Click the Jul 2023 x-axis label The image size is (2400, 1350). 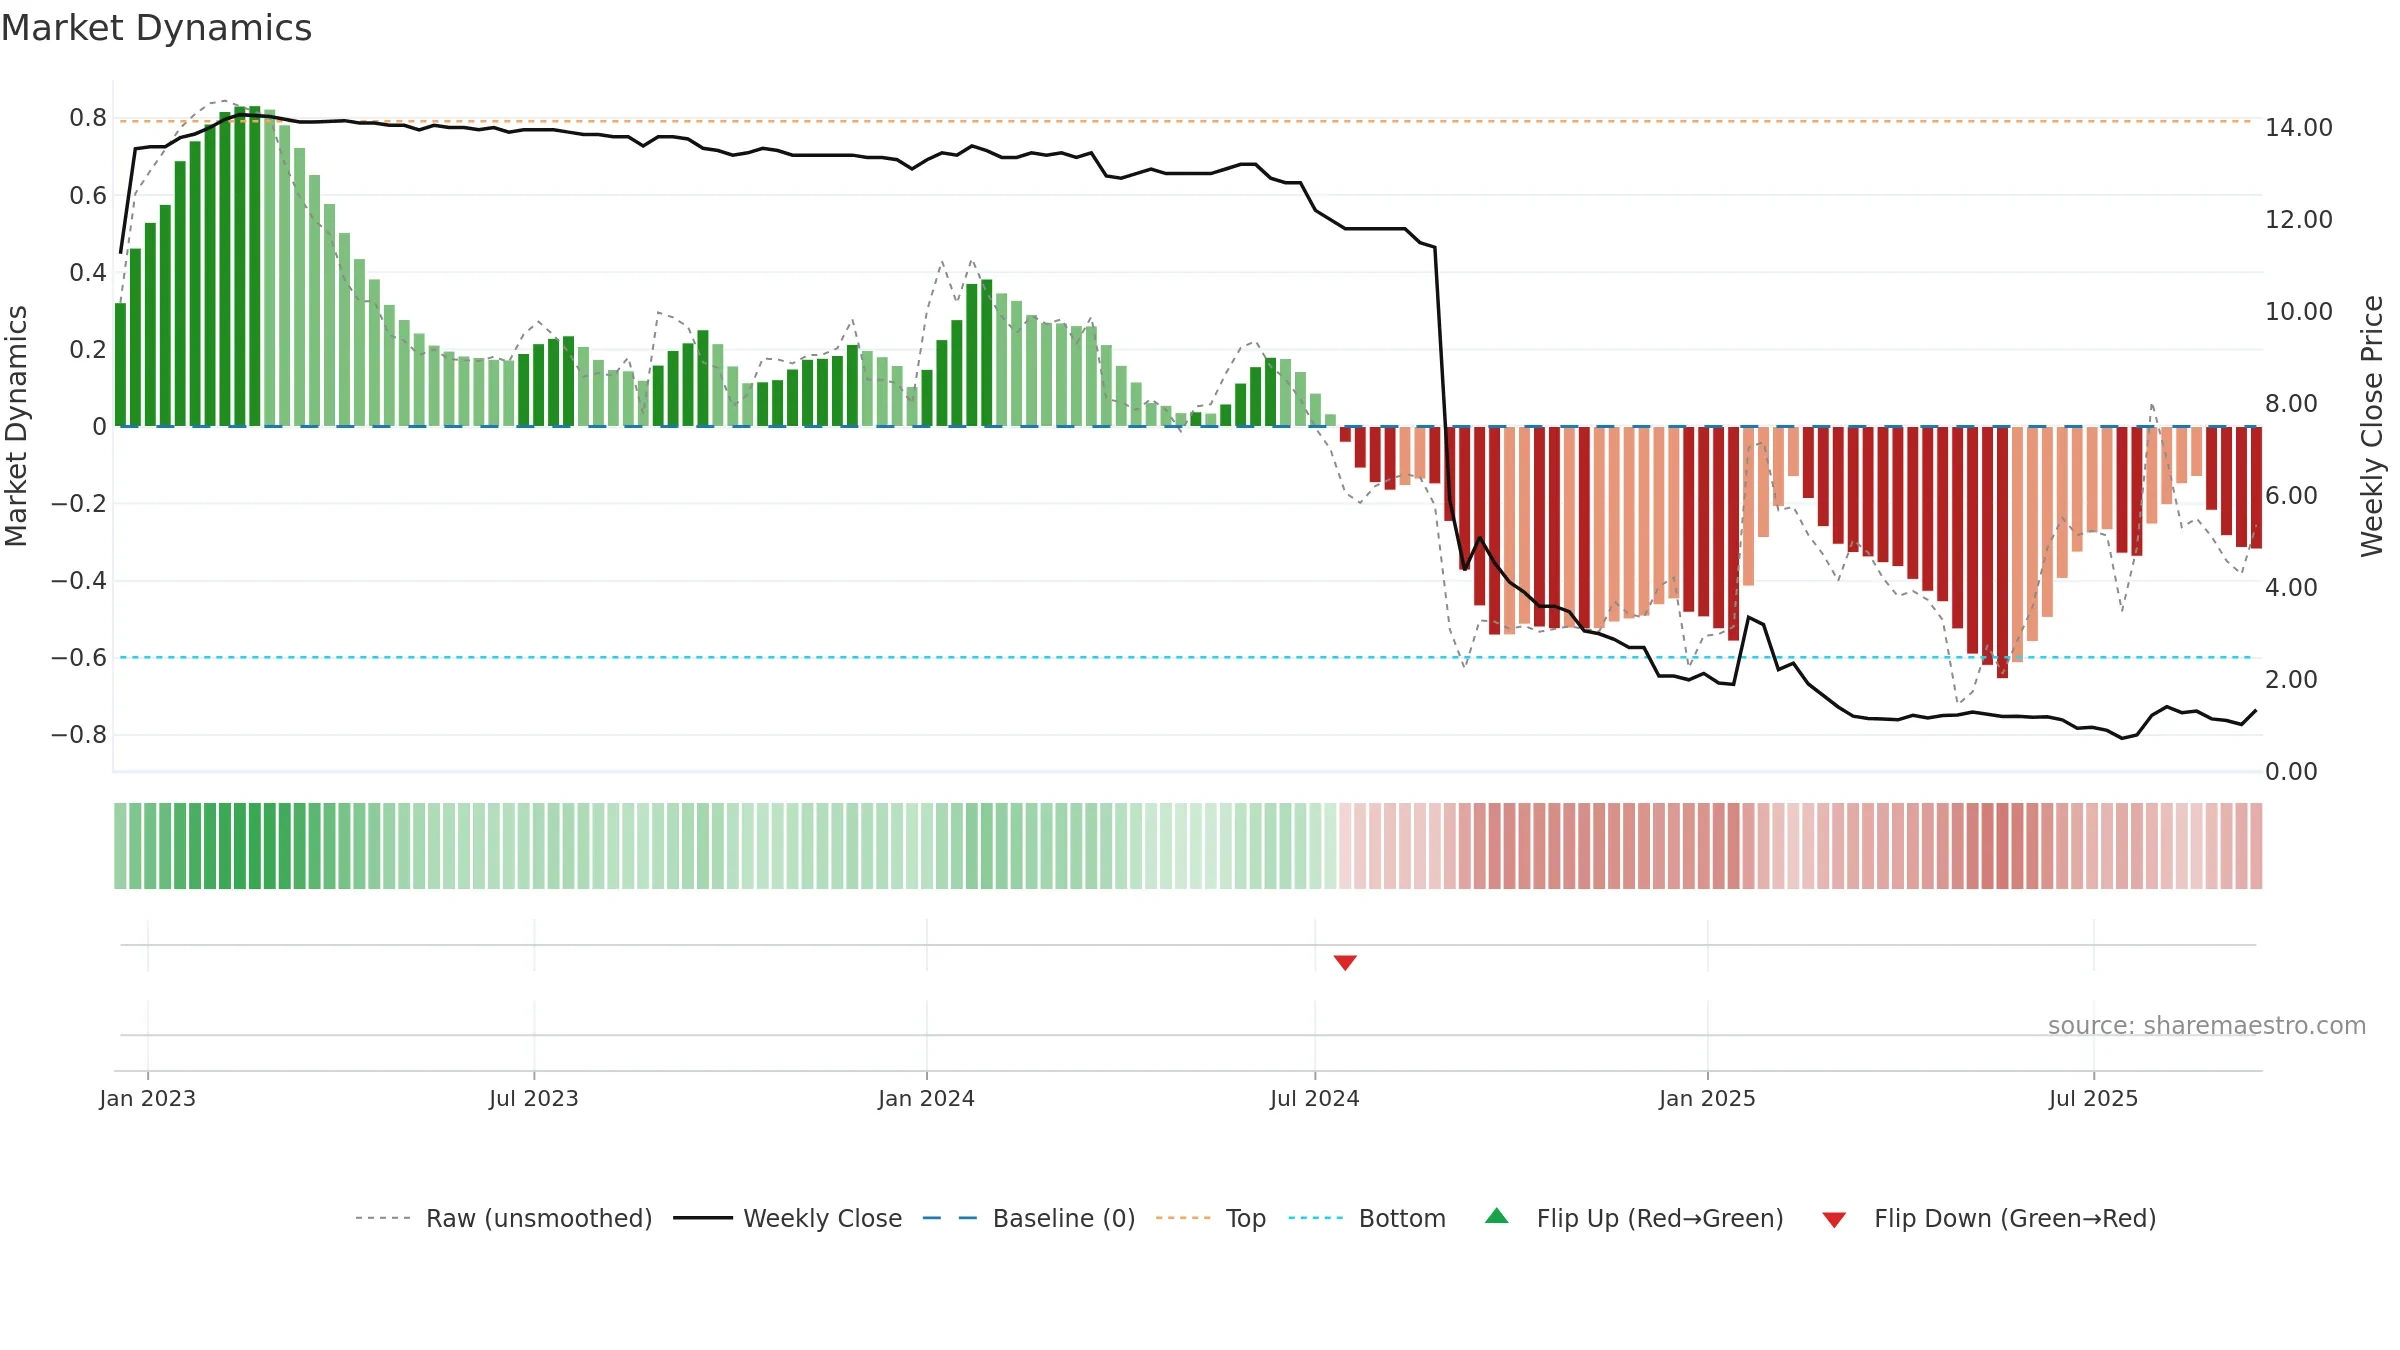pyautogui.click(x=534, y=1098)
